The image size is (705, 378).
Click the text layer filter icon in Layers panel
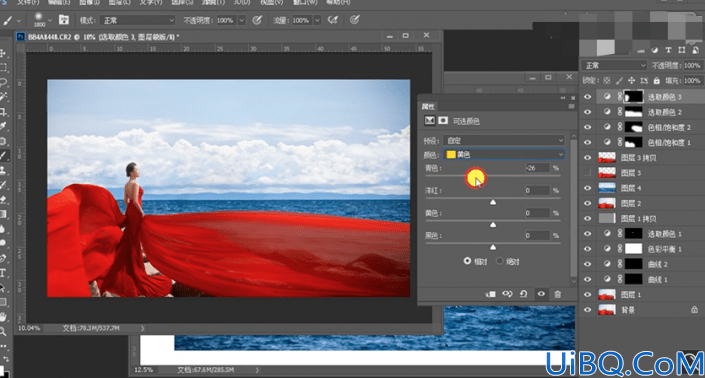668,50
